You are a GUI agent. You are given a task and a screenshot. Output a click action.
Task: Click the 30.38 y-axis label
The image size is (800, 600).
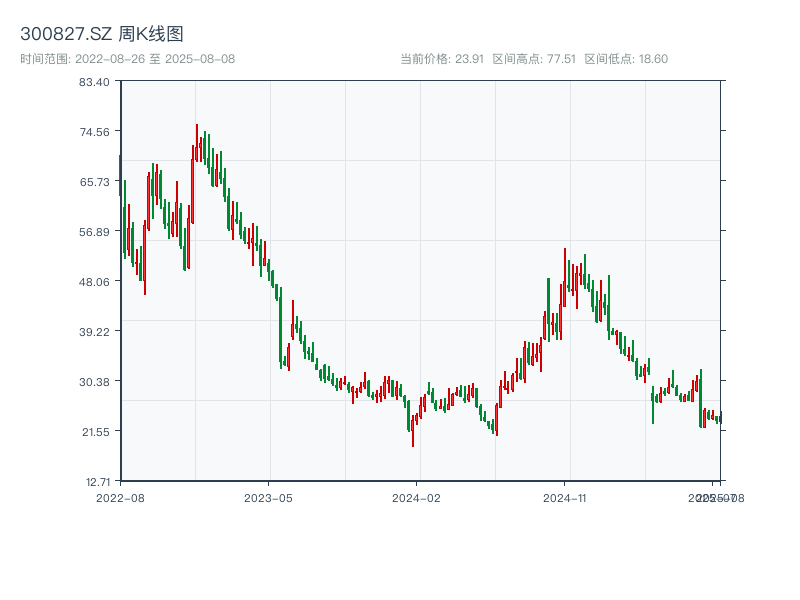pos(94,382)
